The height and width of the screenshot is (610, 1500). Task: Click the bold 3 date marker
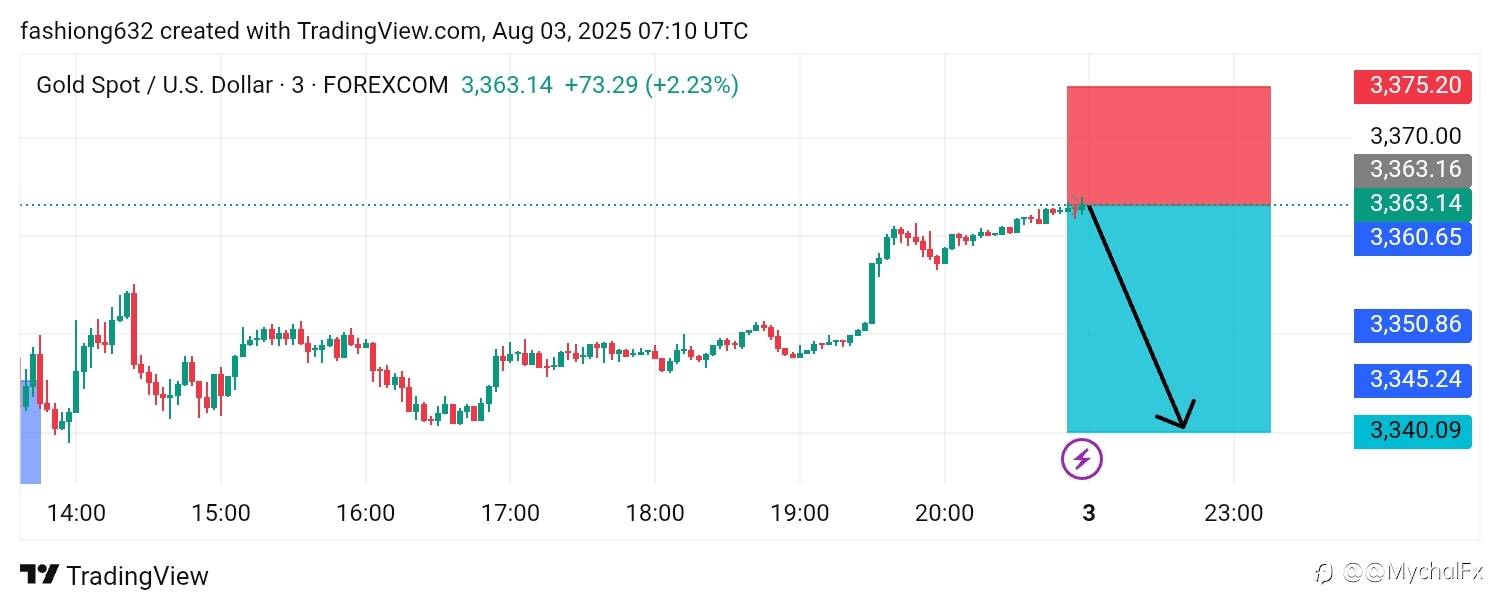tap(1089, 514)
